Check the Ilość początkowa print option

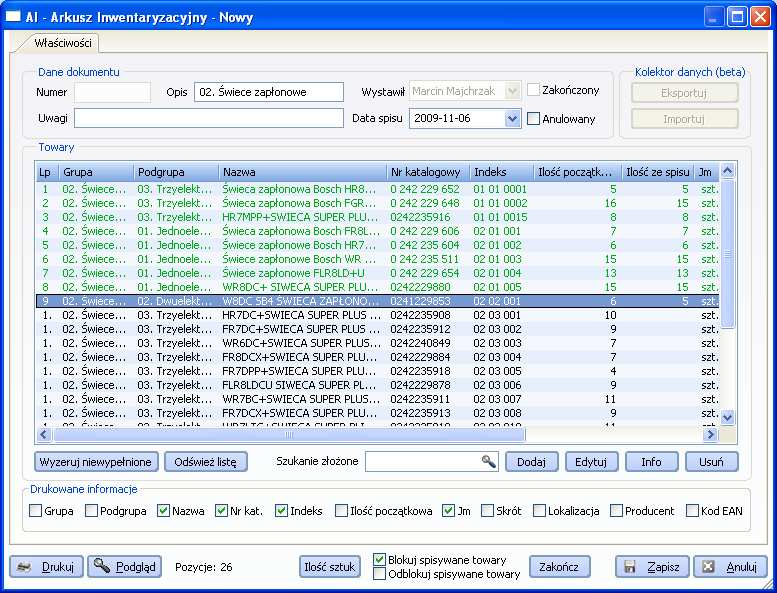click(x=341, y=510)
